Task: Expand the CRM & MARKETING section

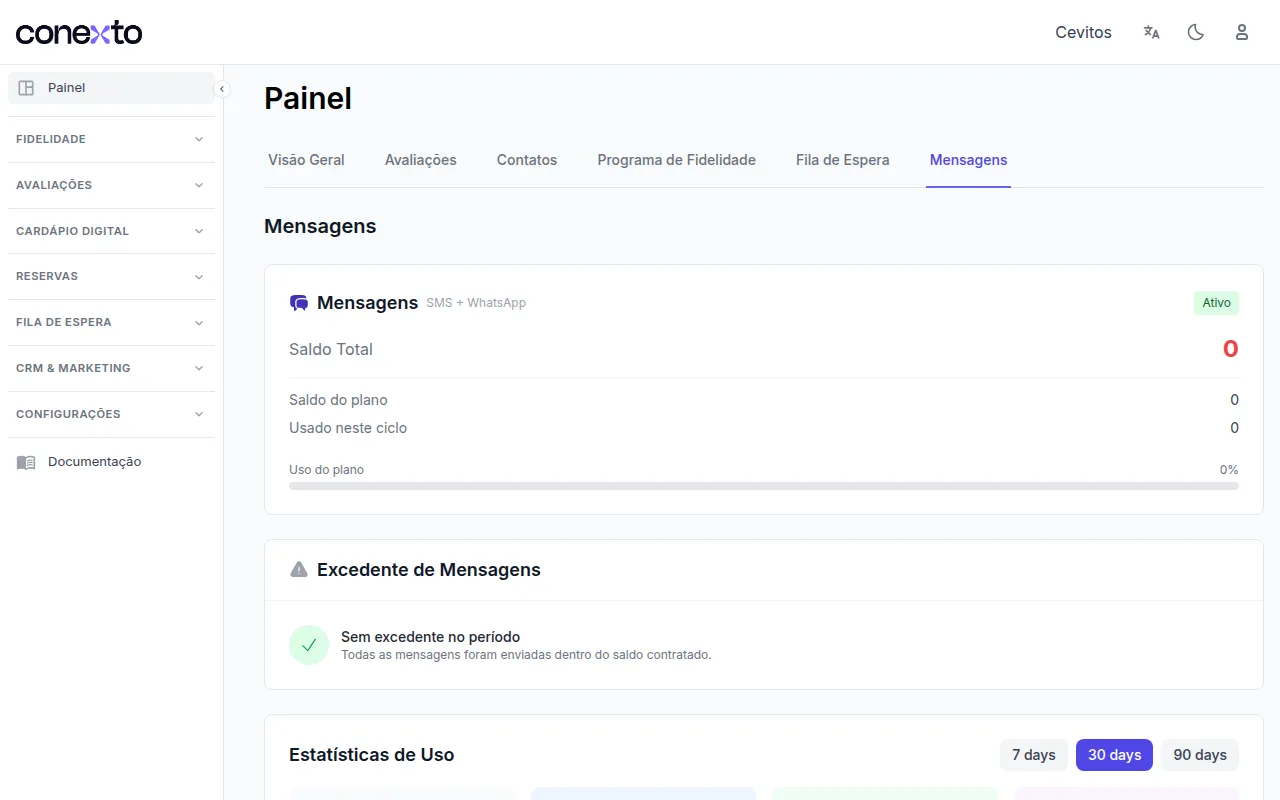Action: pos(111,368)
